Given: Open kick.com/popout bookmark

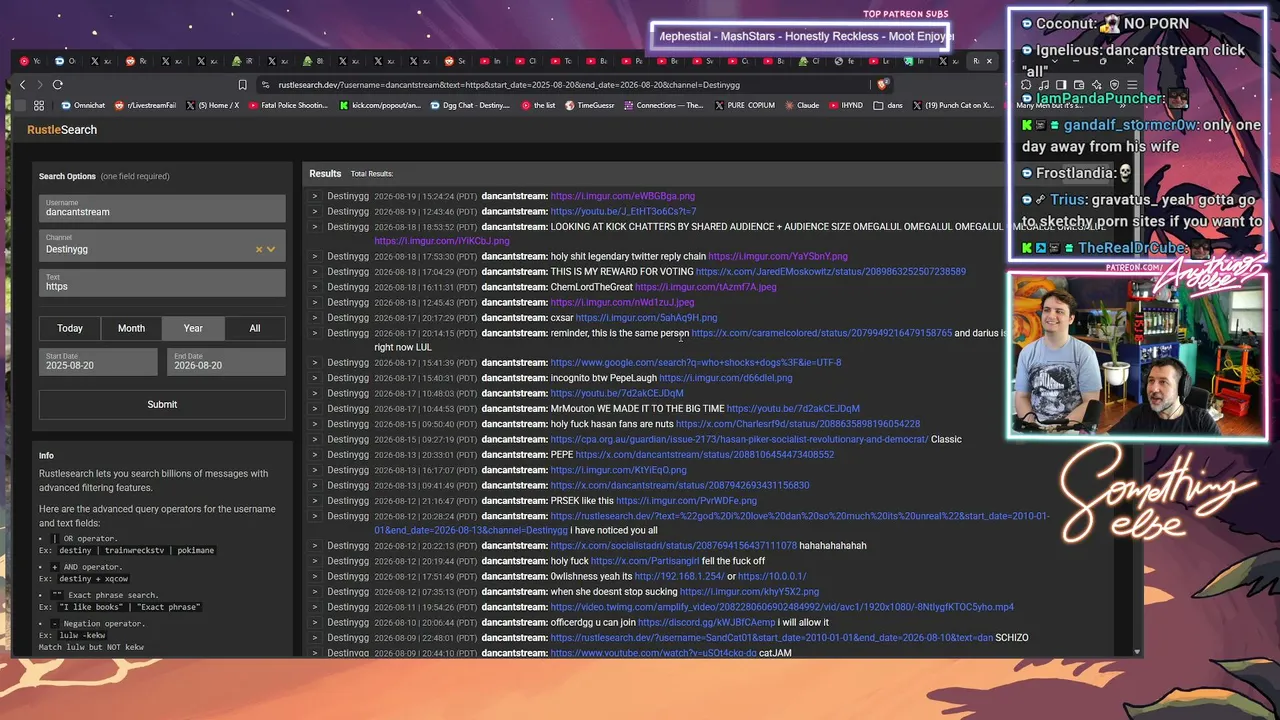Looking at the screenshot, I should (380, 105).
